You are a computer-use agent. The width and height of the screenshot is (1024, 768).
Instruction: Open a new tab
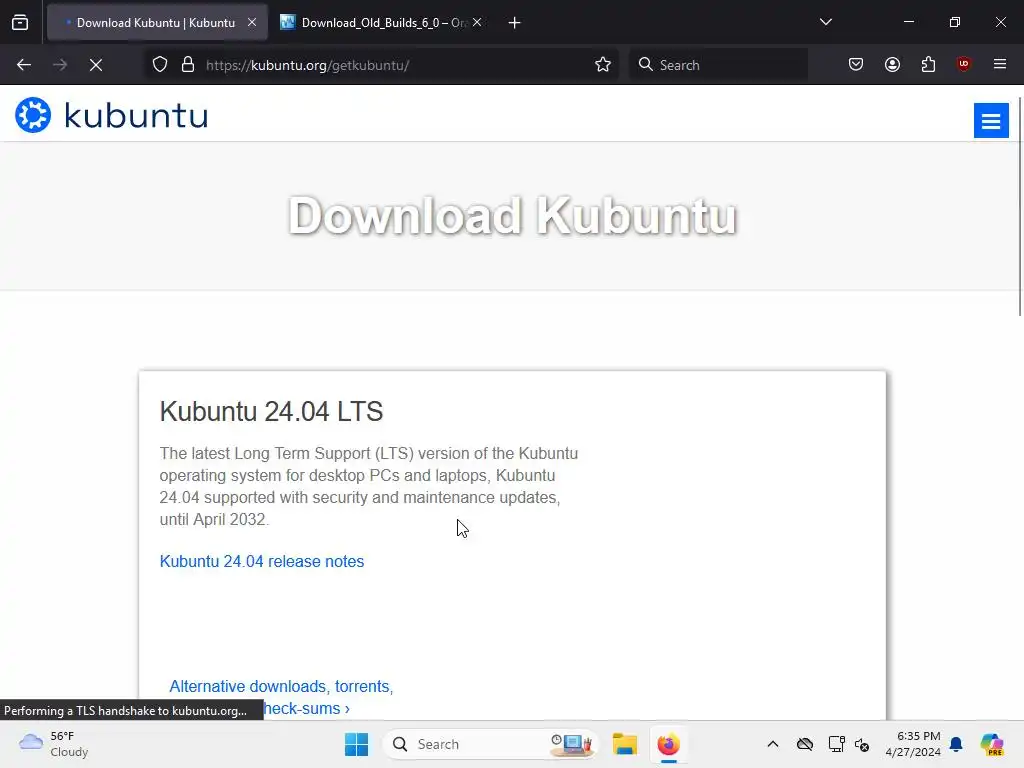pyautogui.click(x=515, y=23)
